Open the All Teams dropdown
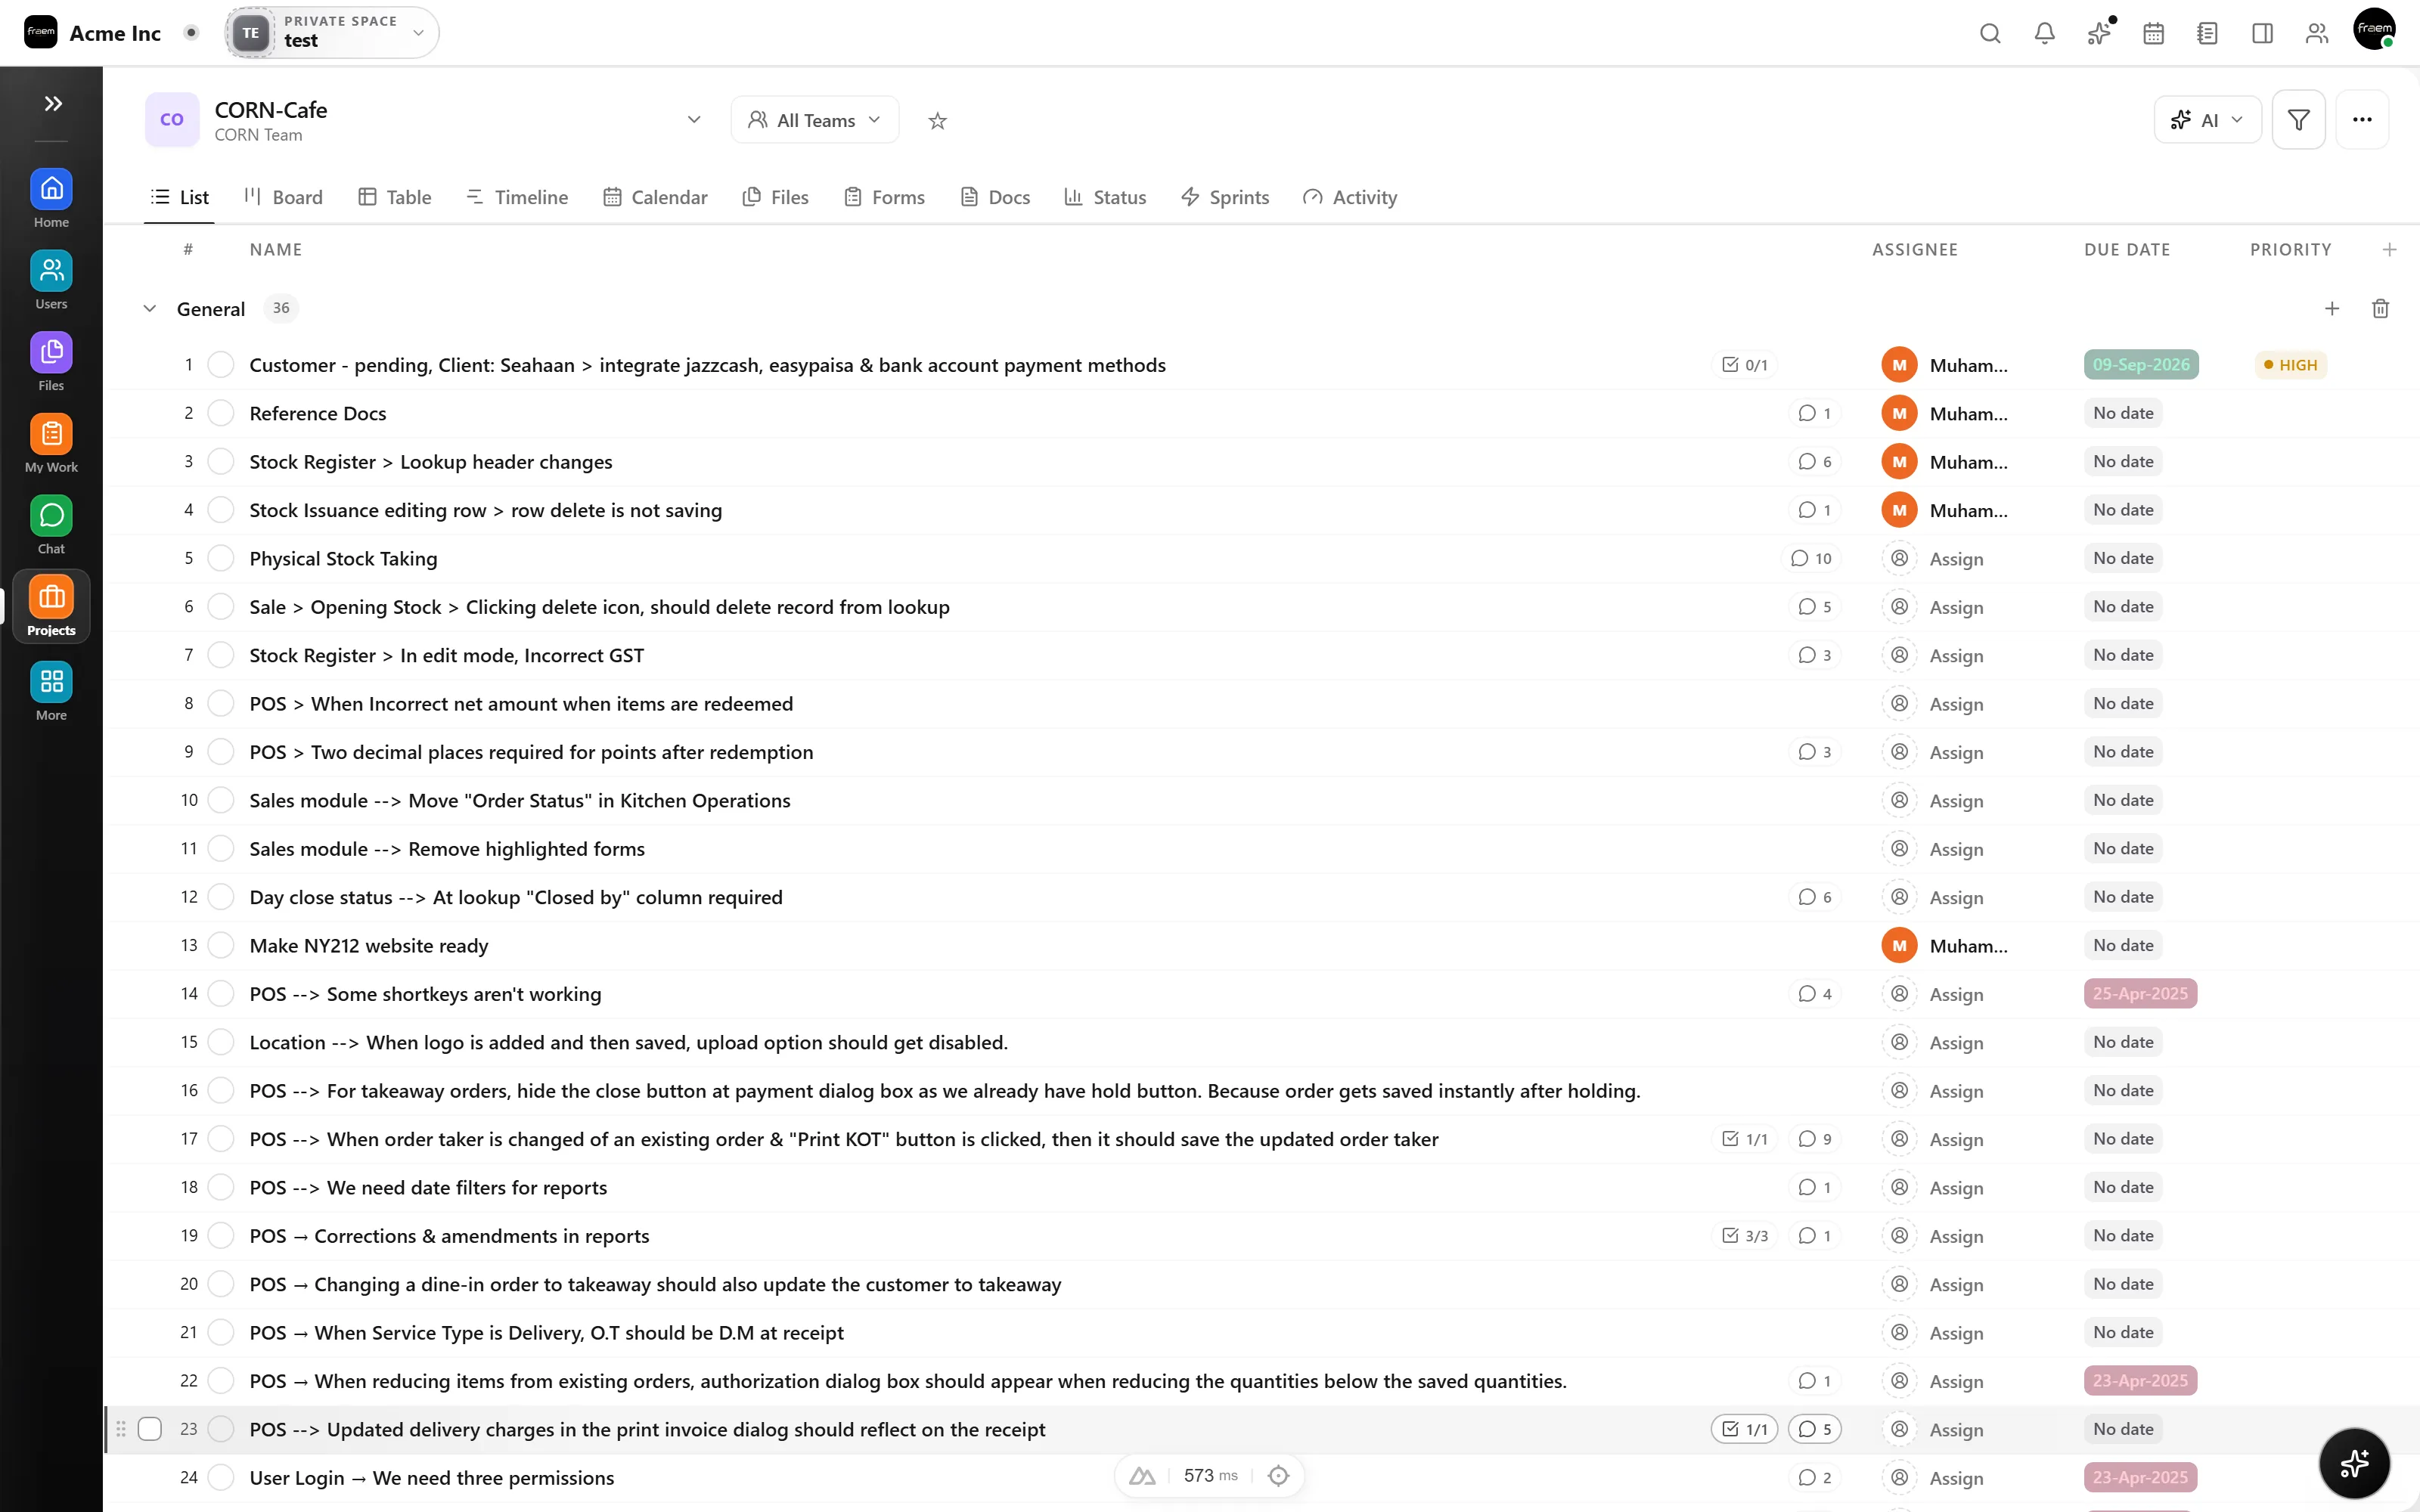The image size is (2420, 1512). tap(815, 120)
